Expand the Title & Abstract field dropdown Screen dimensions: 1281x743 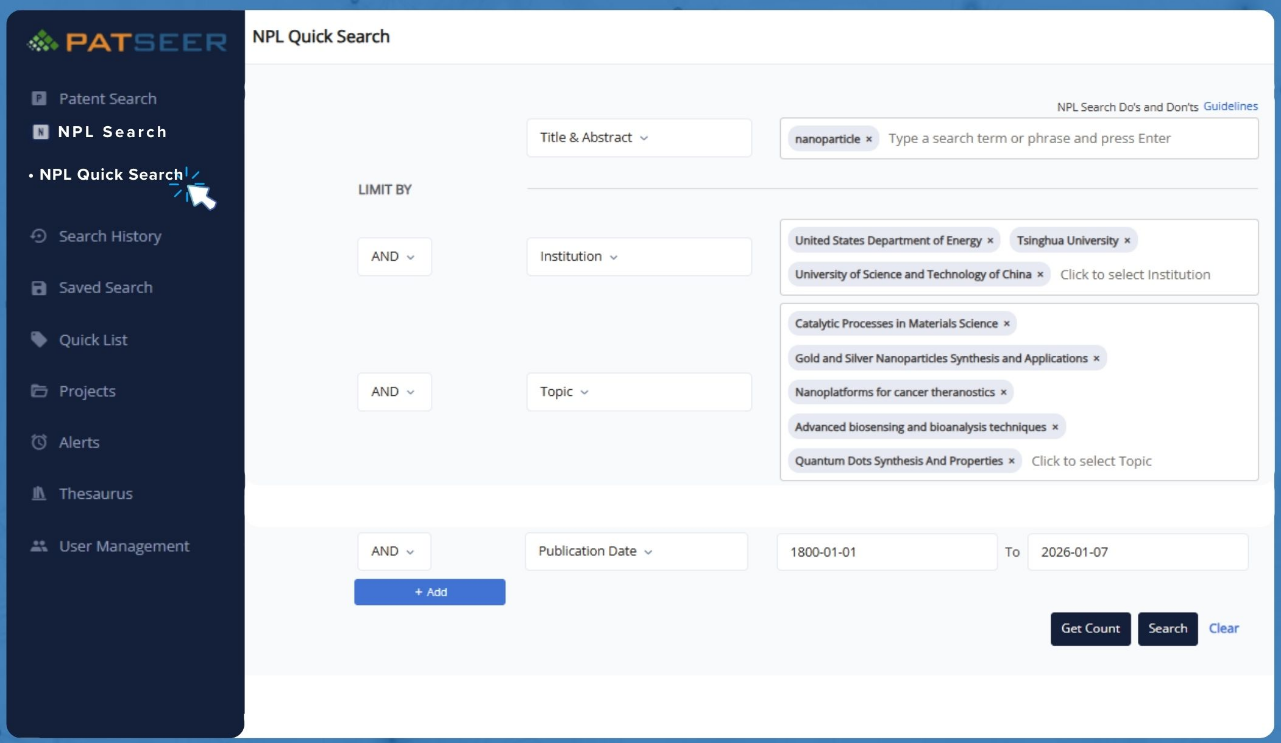pyautogui.click(x=638, y=138)
